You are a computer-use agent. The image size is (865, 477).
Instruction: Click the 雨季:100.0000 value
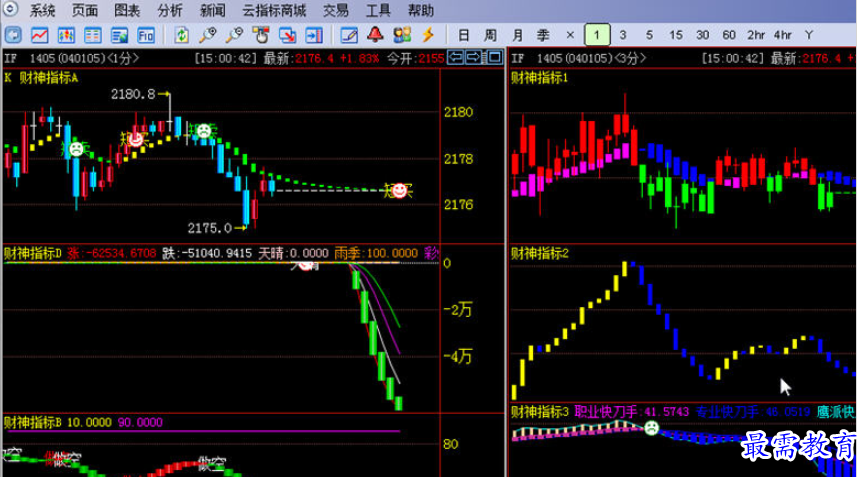376,254
